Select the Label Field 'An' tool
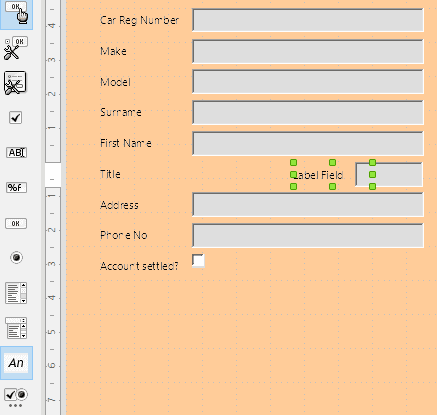 pyautogui.click(x=16, y=363)
